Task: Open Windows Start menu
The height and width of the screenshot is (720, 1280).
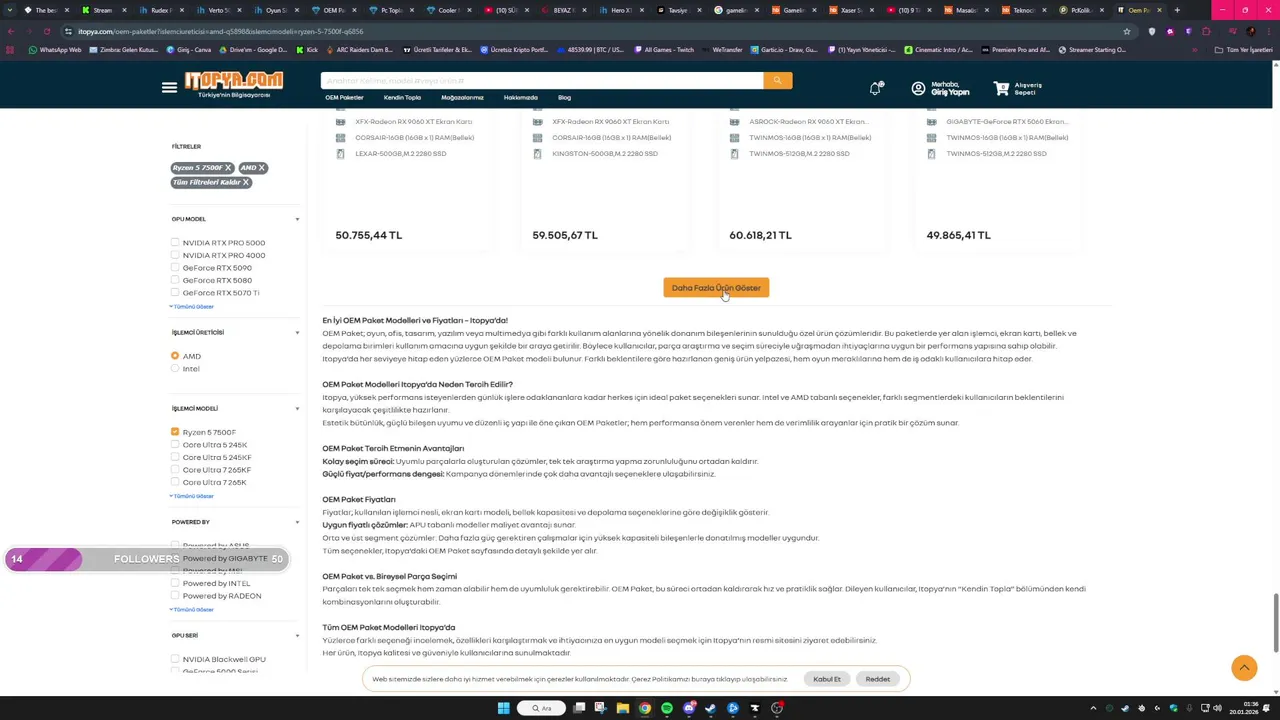Action: click(x=504, y=708)
